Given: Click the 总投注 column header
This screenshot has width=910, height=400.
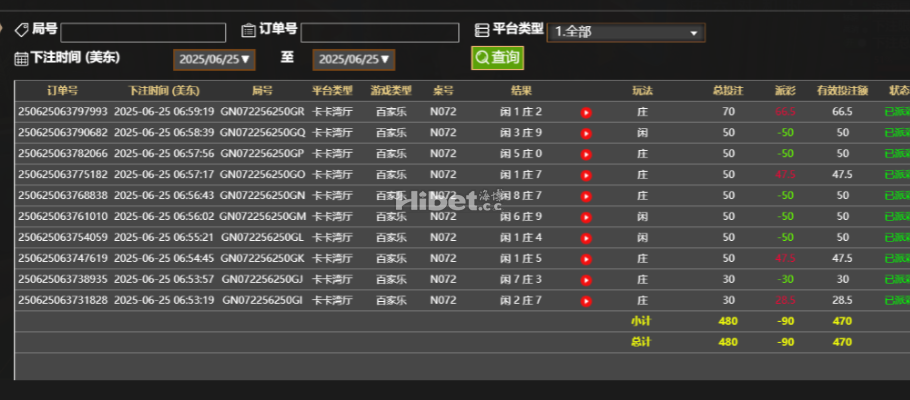Looking at the screenshot, I should coord(728,91).
